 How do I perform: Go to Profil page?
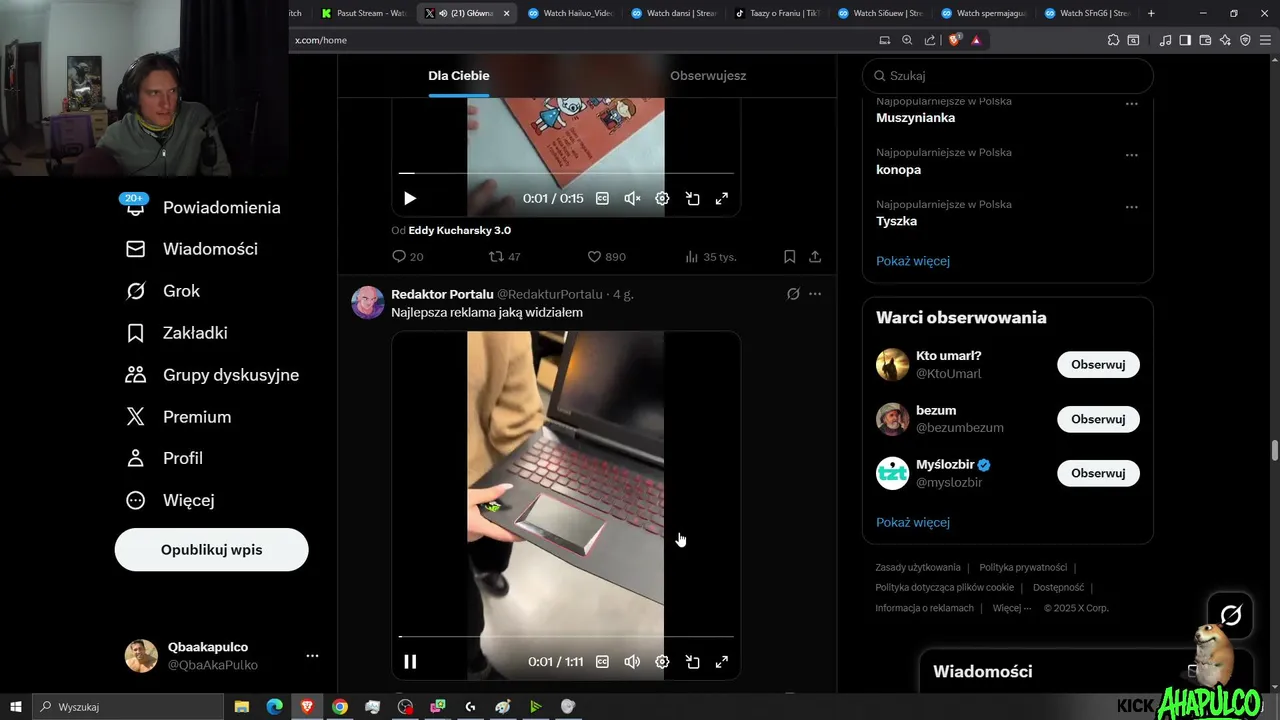[164, 458]
